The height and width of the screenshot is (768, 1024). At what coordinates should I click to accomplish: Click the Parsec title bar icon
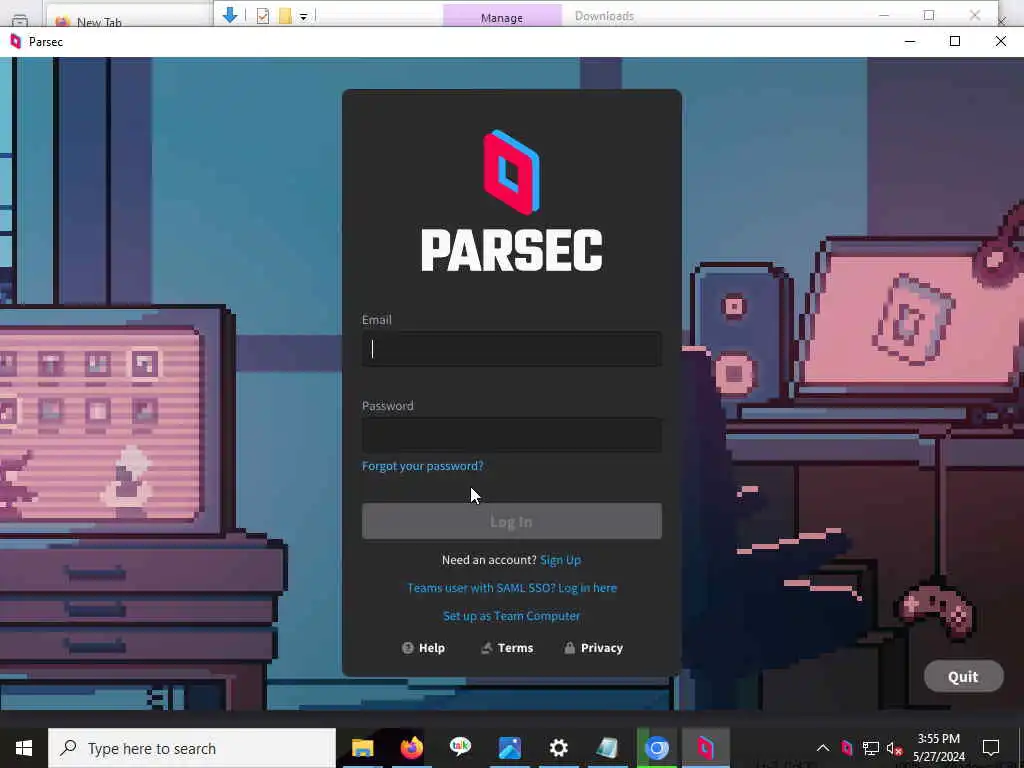pos(16,42)
